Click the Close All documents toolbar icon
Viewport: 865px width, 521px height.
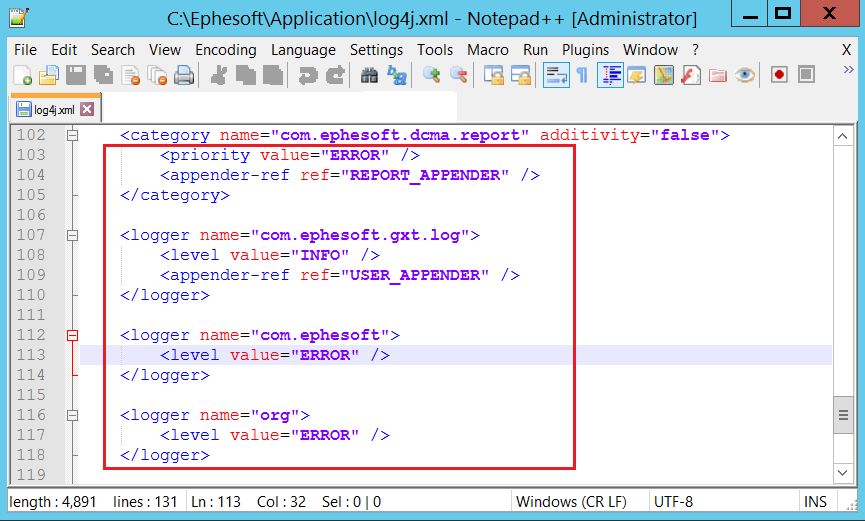157,75
